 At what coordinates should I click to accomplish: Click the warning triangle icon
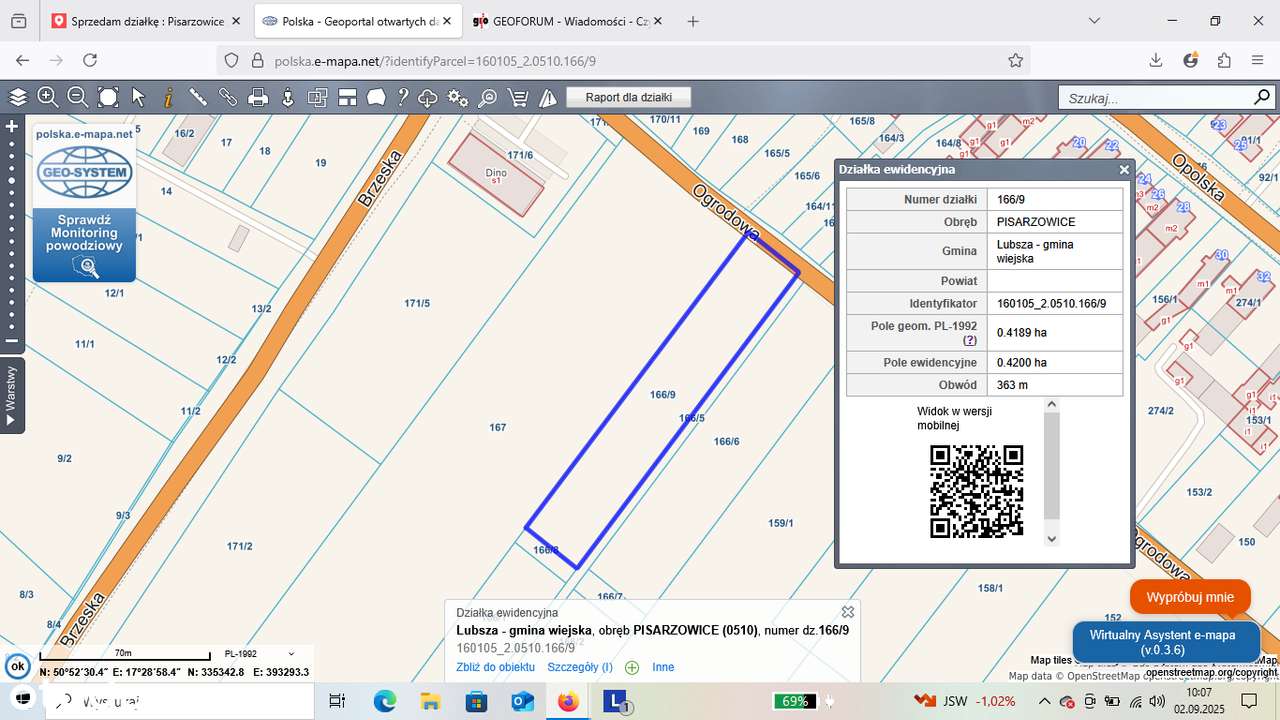coord(548,97)
